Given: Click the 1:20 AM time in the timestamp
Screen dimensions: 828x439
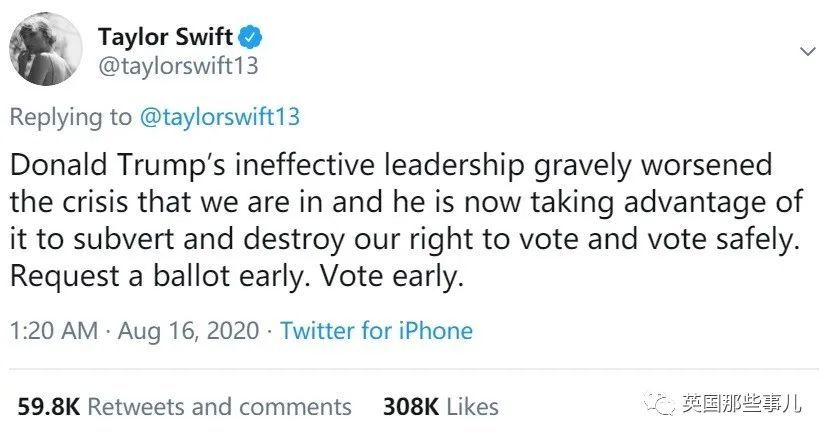Looking at the screenshot, I should 50,331.
